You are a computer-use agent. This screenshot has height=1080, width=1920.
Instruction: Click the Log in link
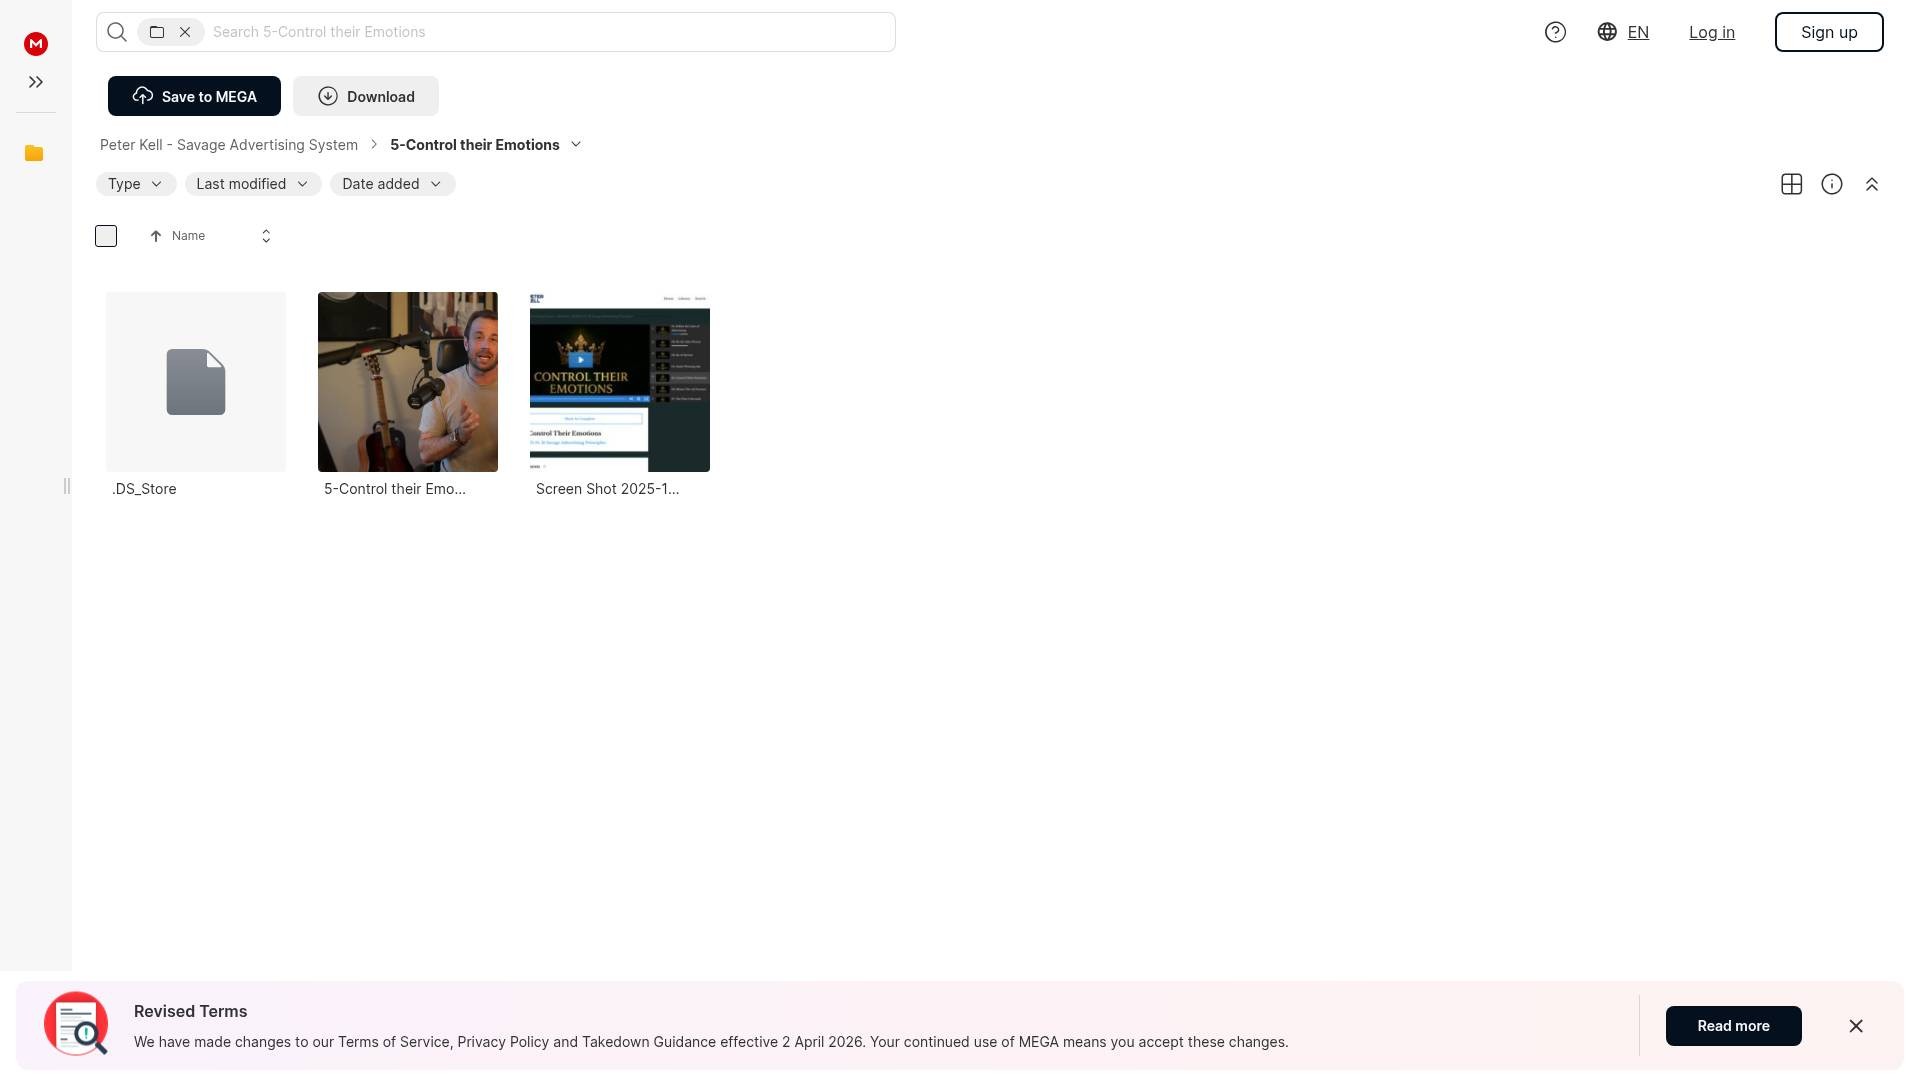coord(1711,32)
